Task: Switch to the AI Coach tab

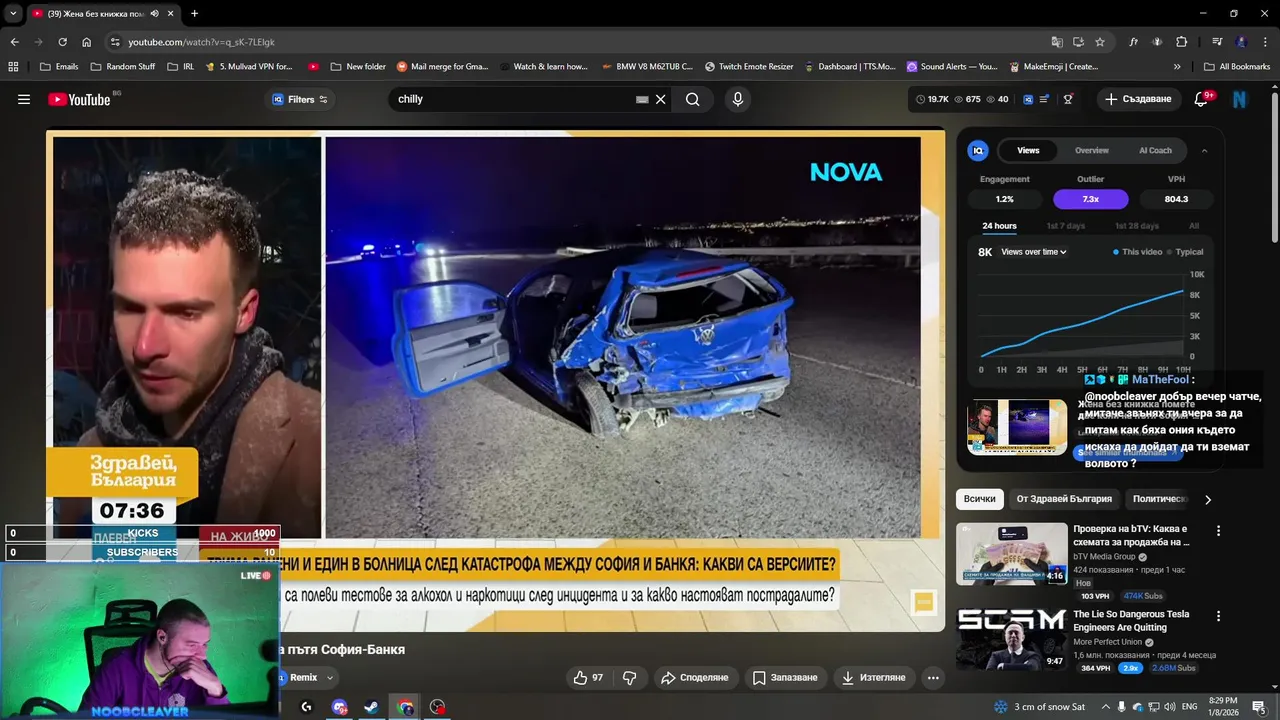Action: pos(1155,150)
